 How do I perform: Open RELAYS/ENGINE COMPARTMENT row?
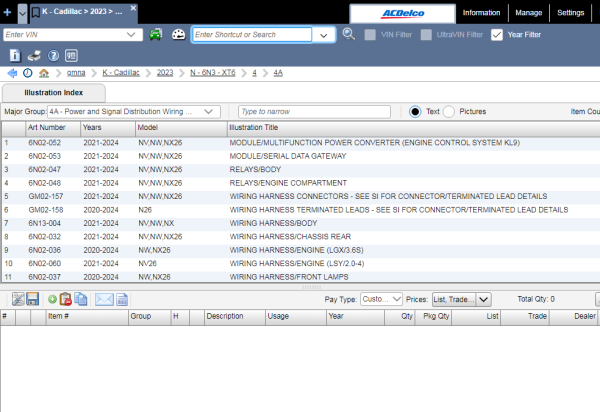[x=301, y=183]
